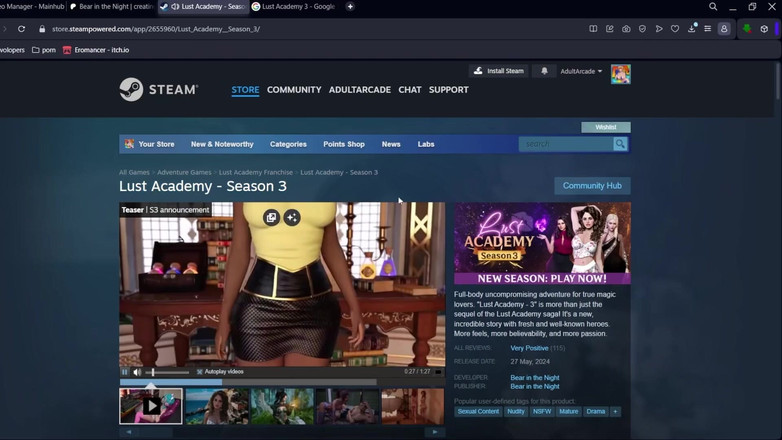The image size is (782, 440).
Task: Open developer Bear in the Night link
Action: (x=535, y=378)
